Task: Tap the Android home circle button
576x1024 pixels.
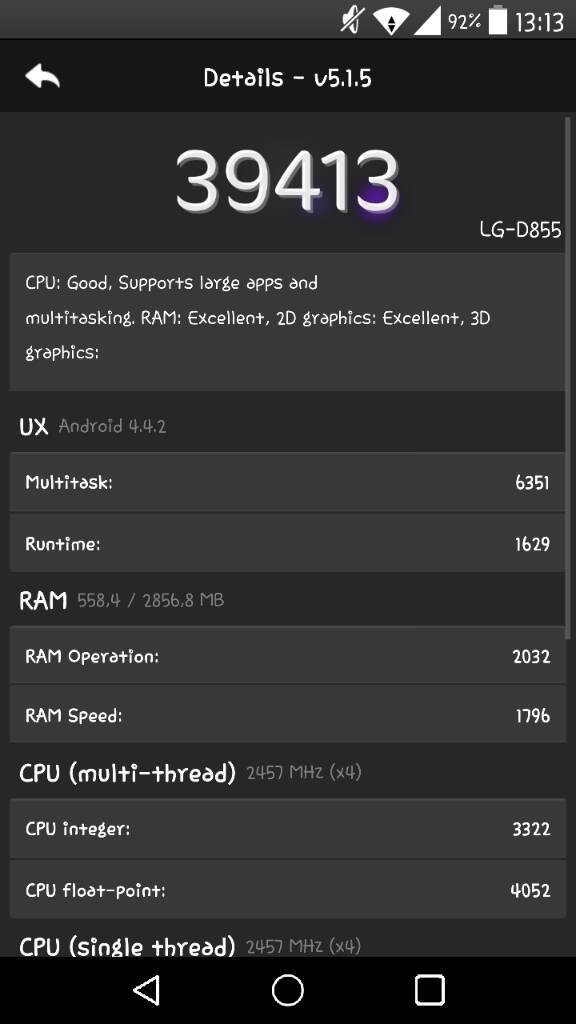Action: click(x=287, y=990)
